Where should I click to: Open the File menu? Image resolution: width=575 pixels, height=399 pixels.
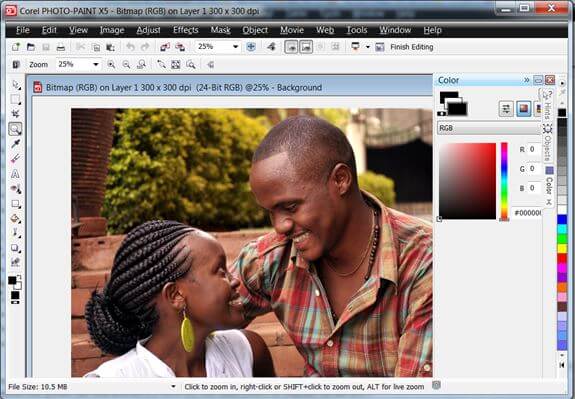23,30
